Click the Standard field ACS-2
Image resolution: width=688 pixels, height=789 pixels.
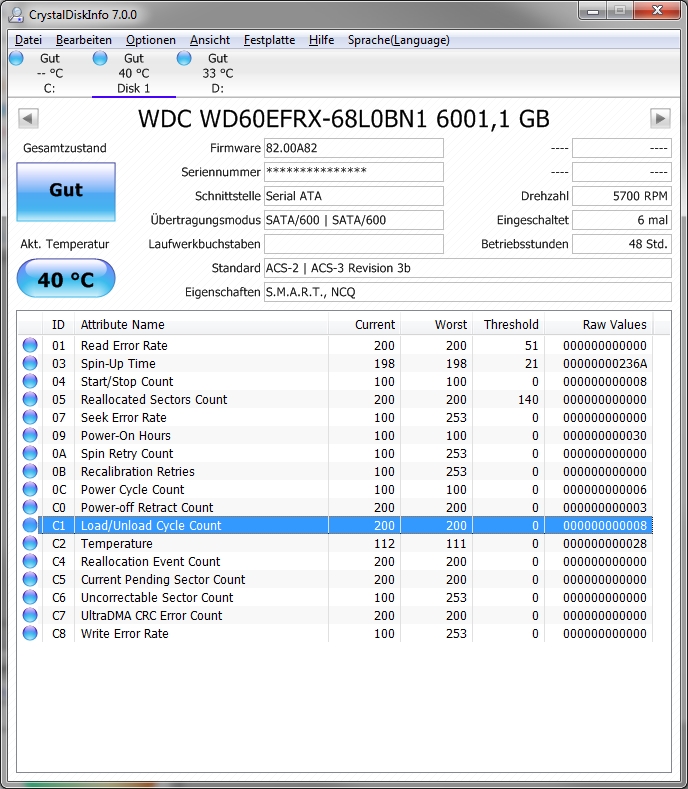468,268
